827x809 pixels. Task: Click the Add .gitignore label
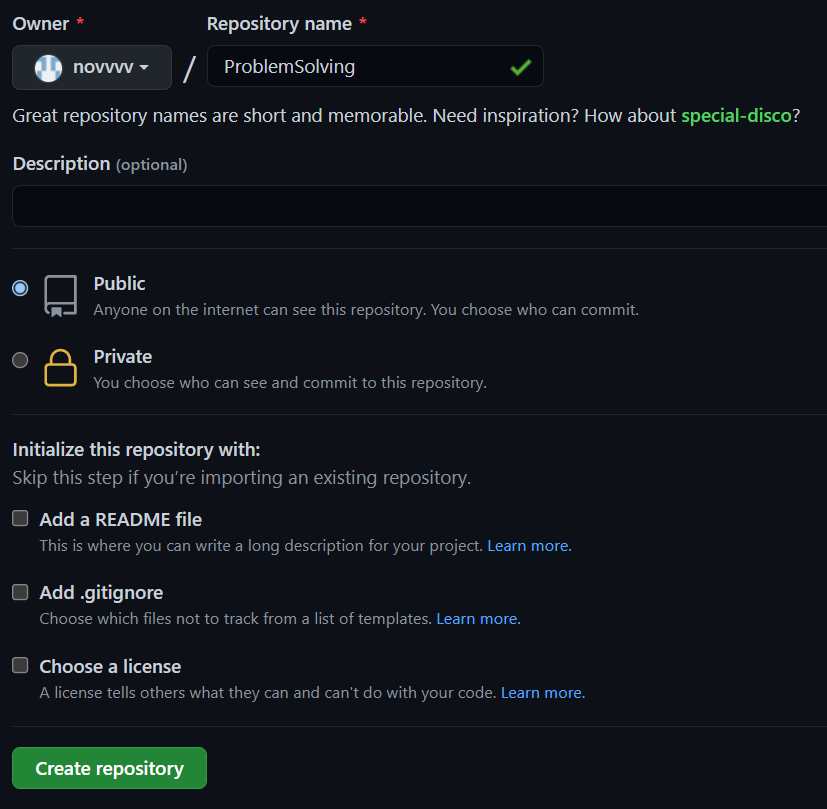pyautogui.click(x=101, y=593)
